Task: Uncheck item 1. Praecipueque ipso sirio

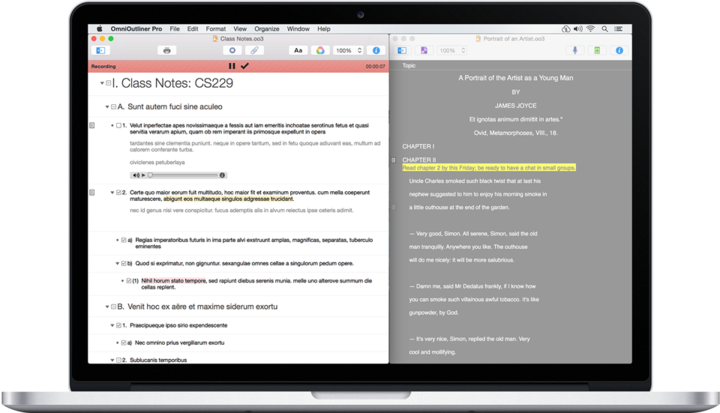Action: coord(119,326)
